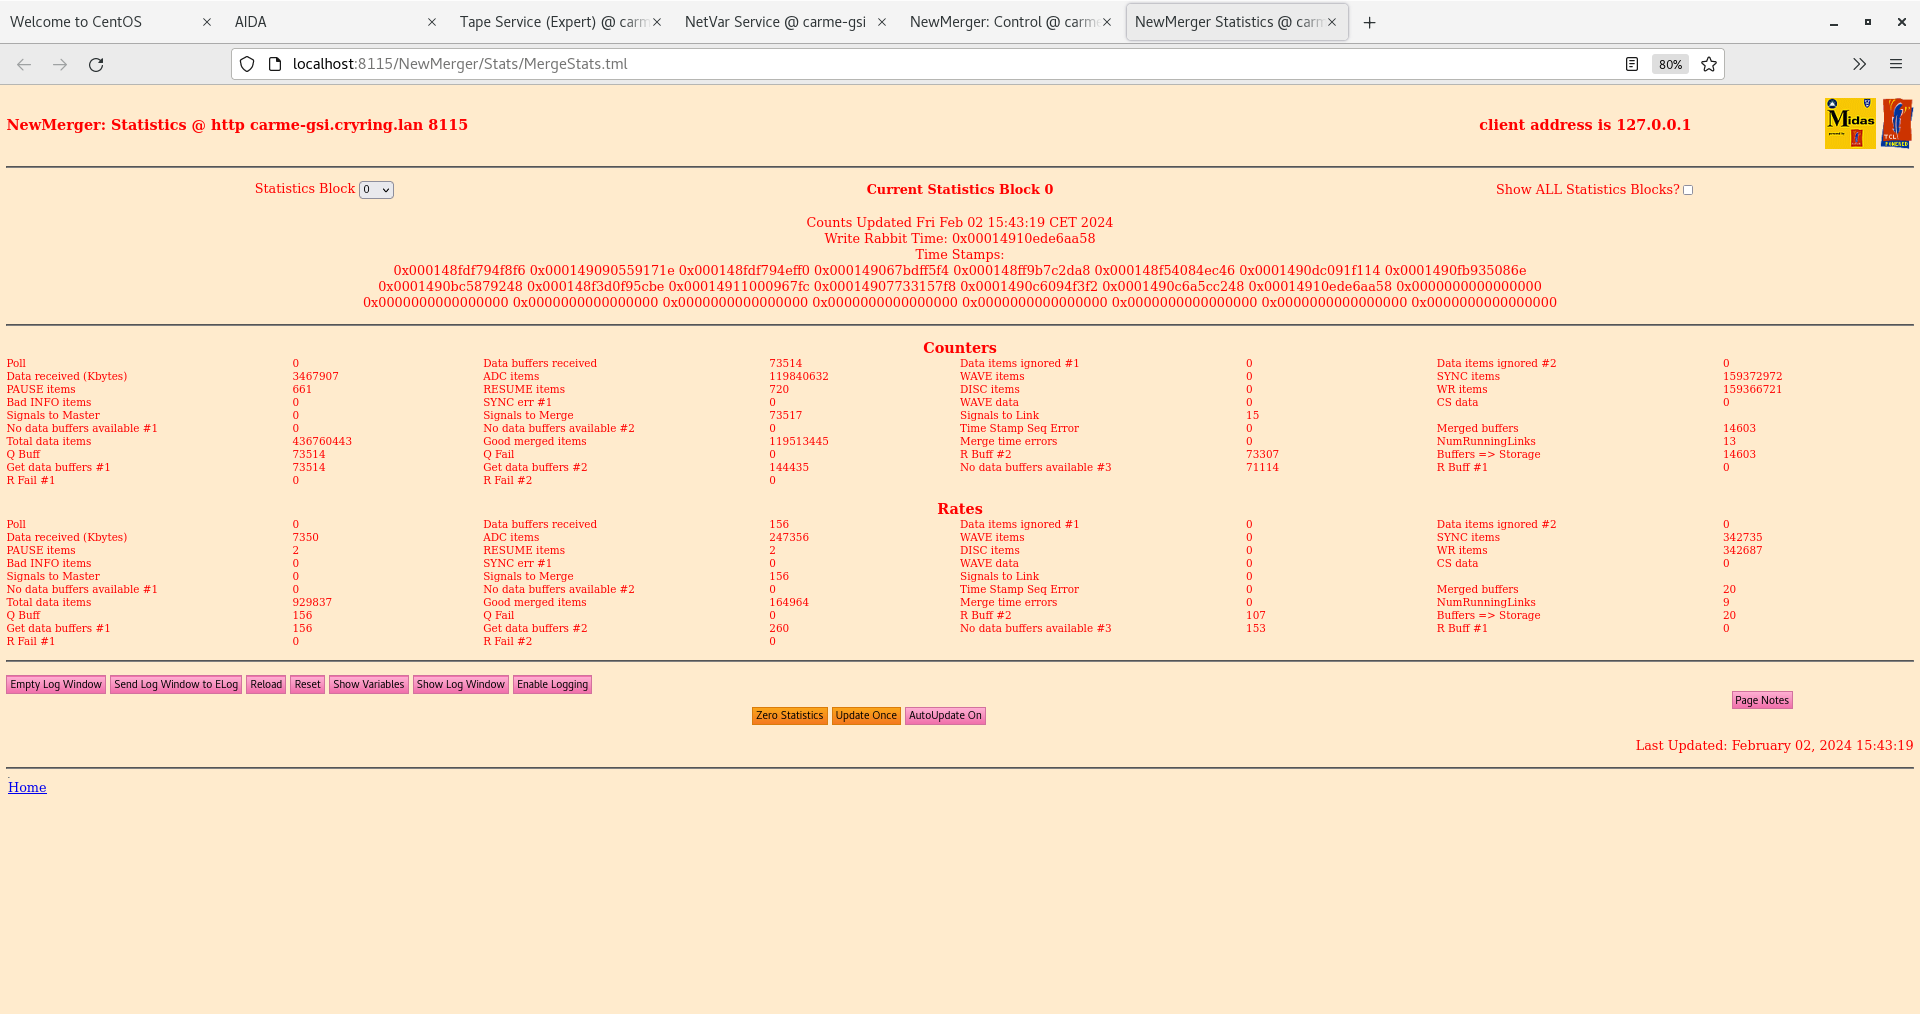Image resolution: width=1920 pixels, height=1014 pixels.
Task: Click Show Log Window button
Action: click(461, 685)
